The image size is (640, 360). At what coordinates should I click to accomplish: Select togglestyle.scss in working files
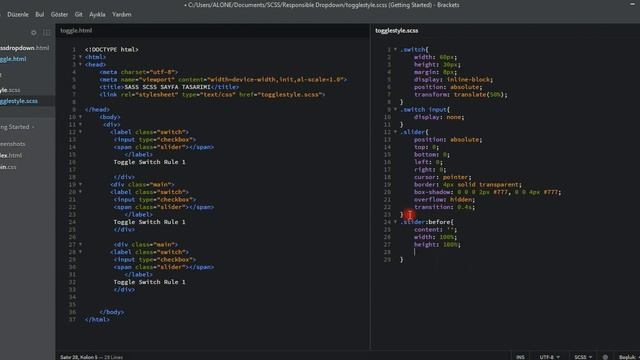point(19,101)
